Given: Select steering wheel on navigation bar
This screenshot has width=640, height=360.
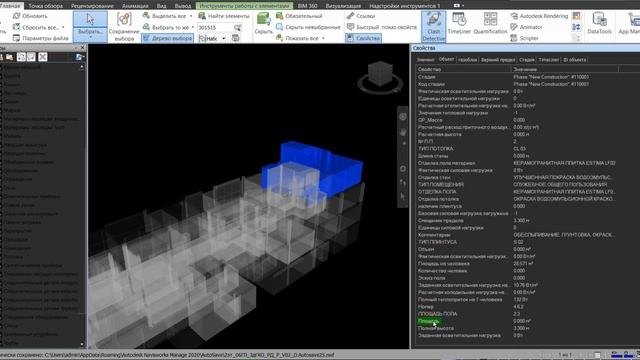Looking at the screenshot, I should coord(403,117).
